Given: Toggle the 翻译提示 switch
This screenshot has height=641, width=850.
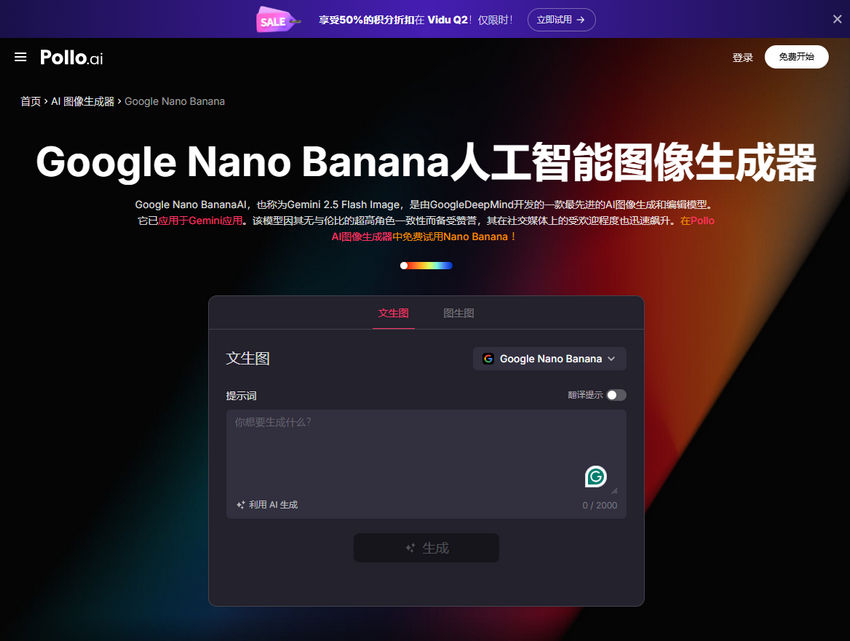Looking at the screenshot, I should point(616,395).
